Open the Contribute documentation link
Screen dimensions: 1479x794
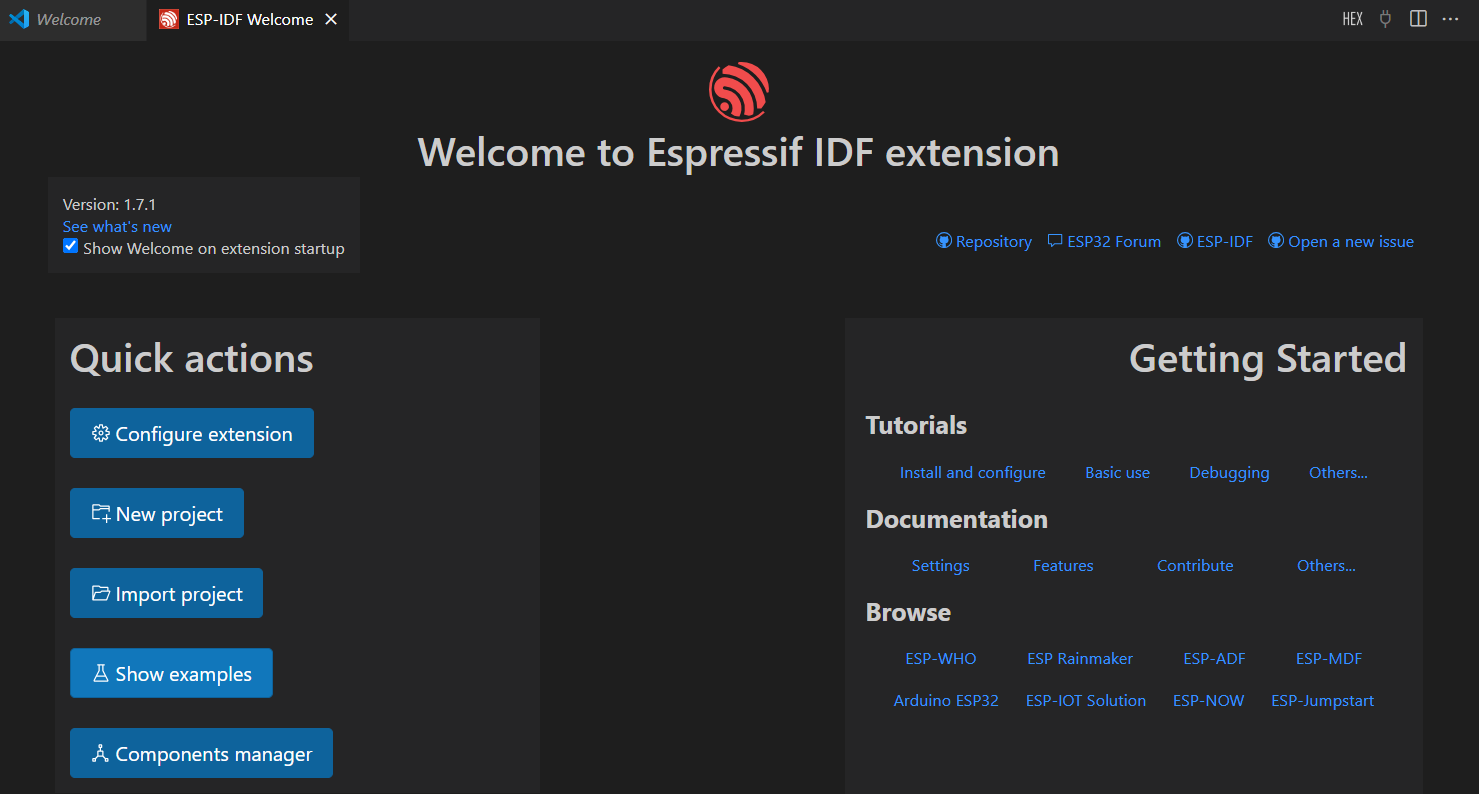pos(1195,565)
